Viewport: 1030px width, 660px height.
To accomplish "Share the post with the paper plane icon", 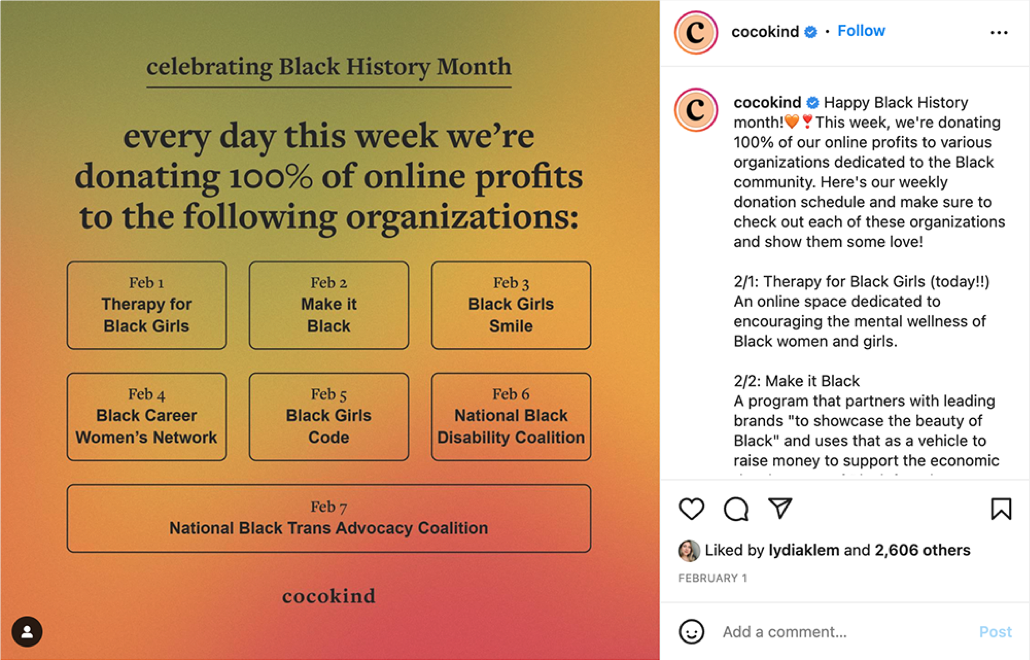I will (780, 508).
